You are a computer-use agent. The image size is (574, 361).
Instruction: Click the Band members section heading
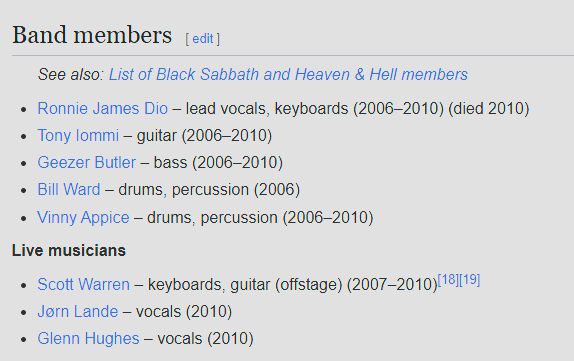tap(92, 35)
